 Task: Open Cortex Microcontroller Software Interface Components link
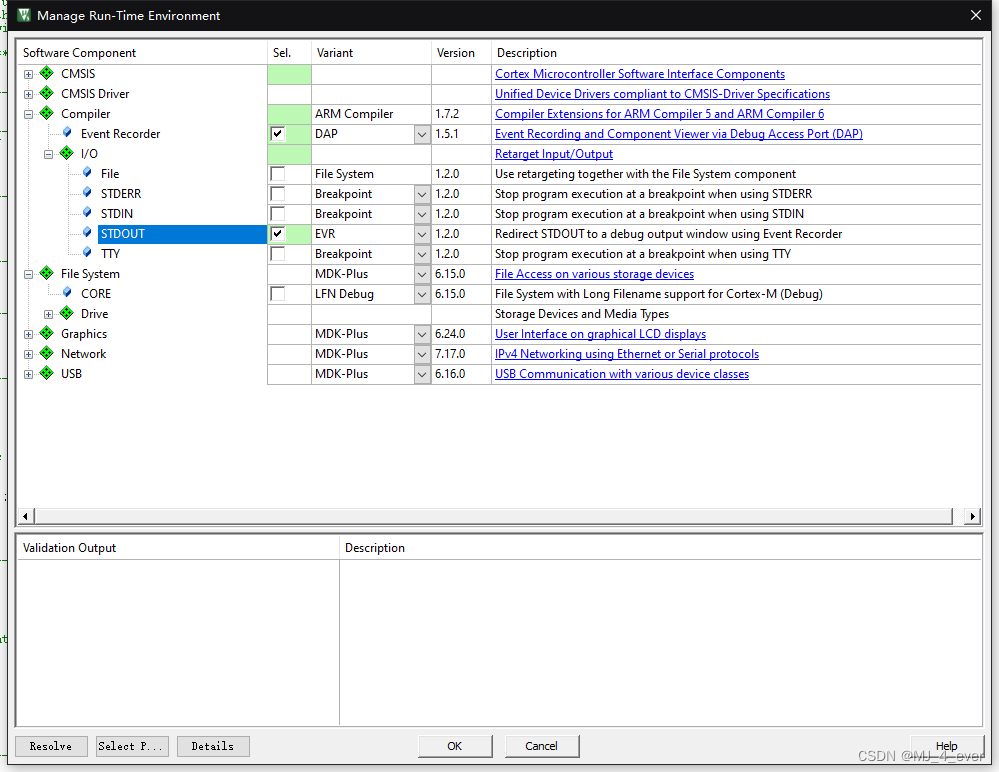[x=640, y=74]
